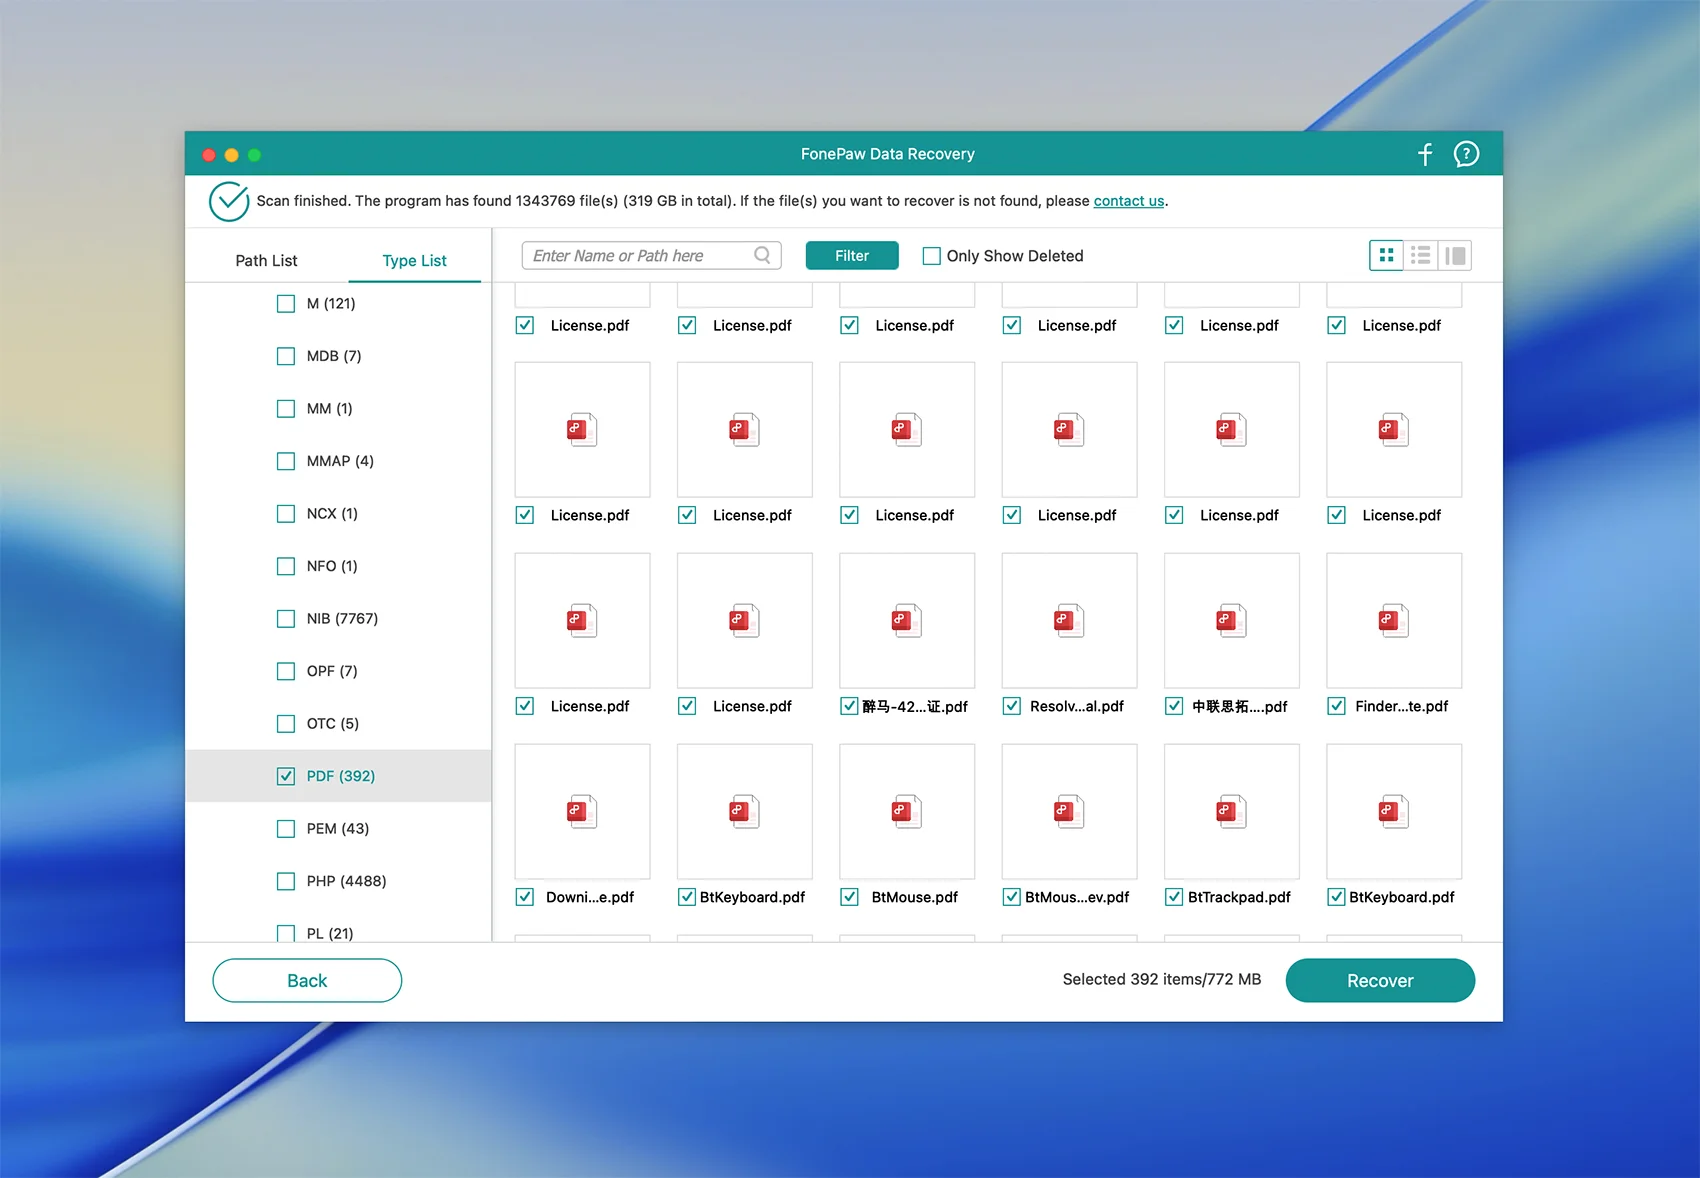
Task: Switch to detail column view
Action: click(1455, 256)
